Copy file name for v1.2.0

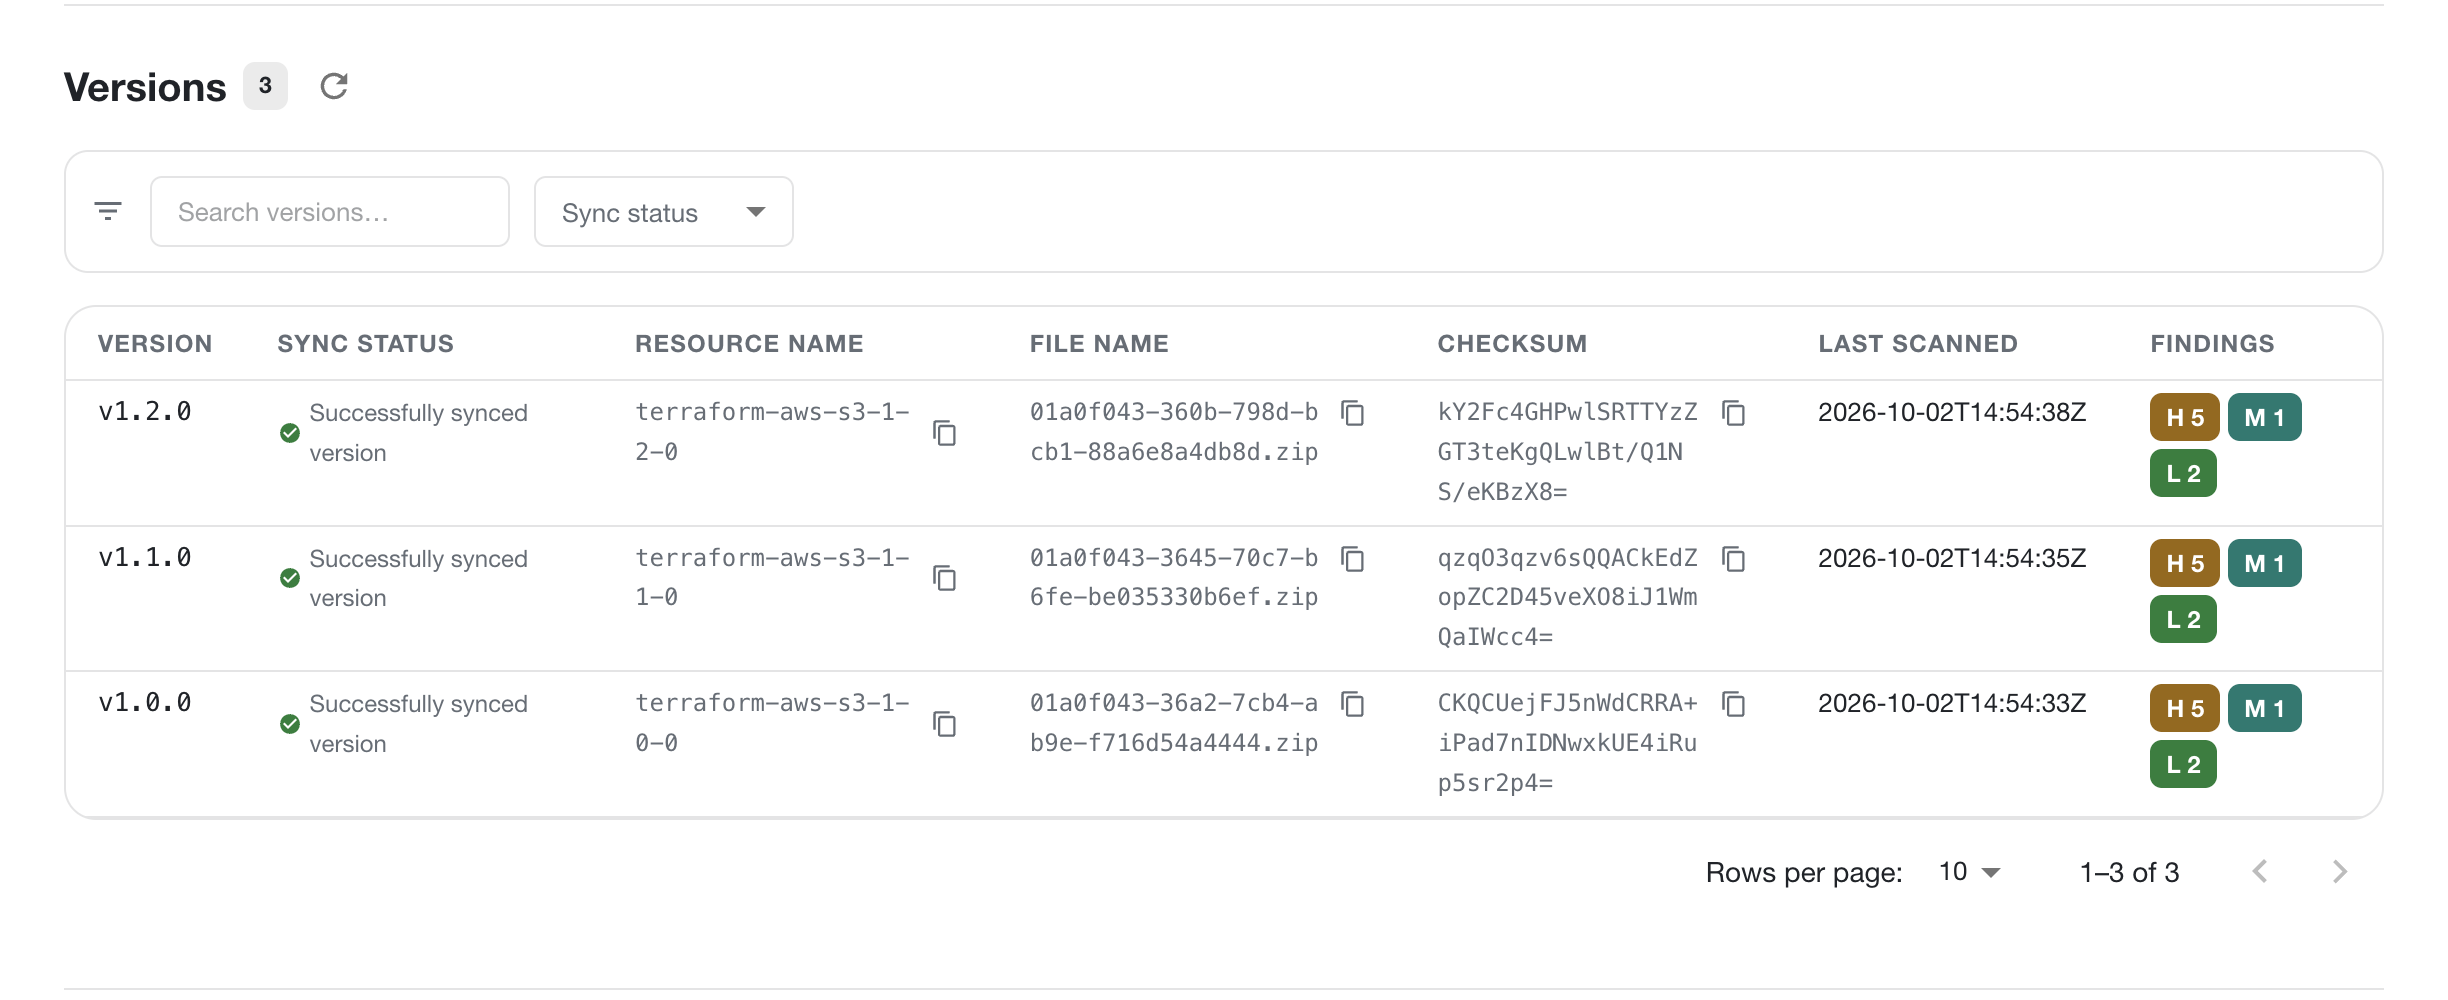1353,413
